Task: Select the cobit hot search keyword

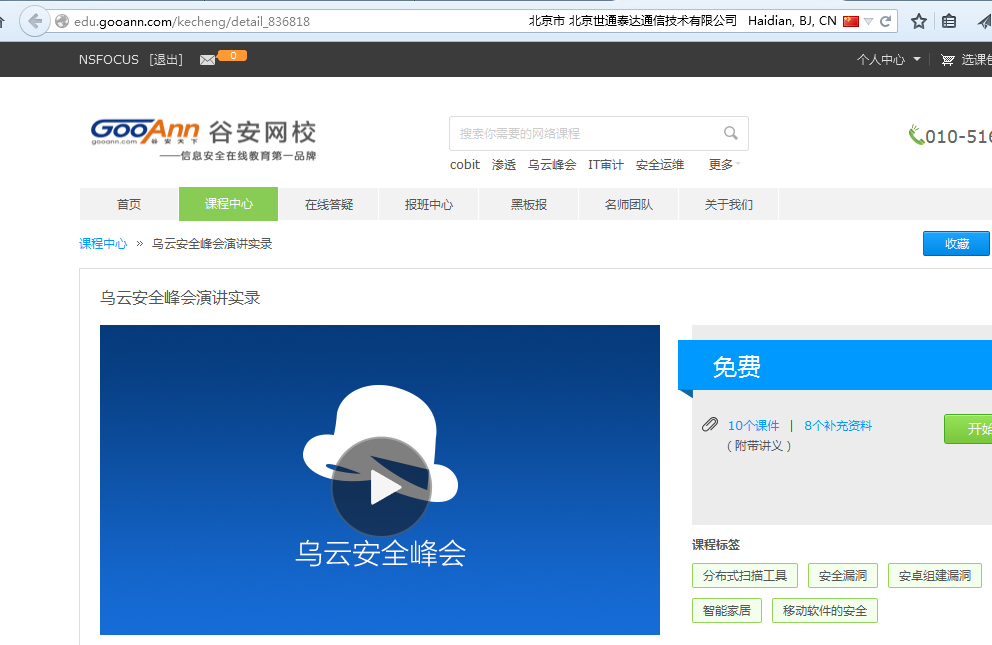Action: [465, 165]
